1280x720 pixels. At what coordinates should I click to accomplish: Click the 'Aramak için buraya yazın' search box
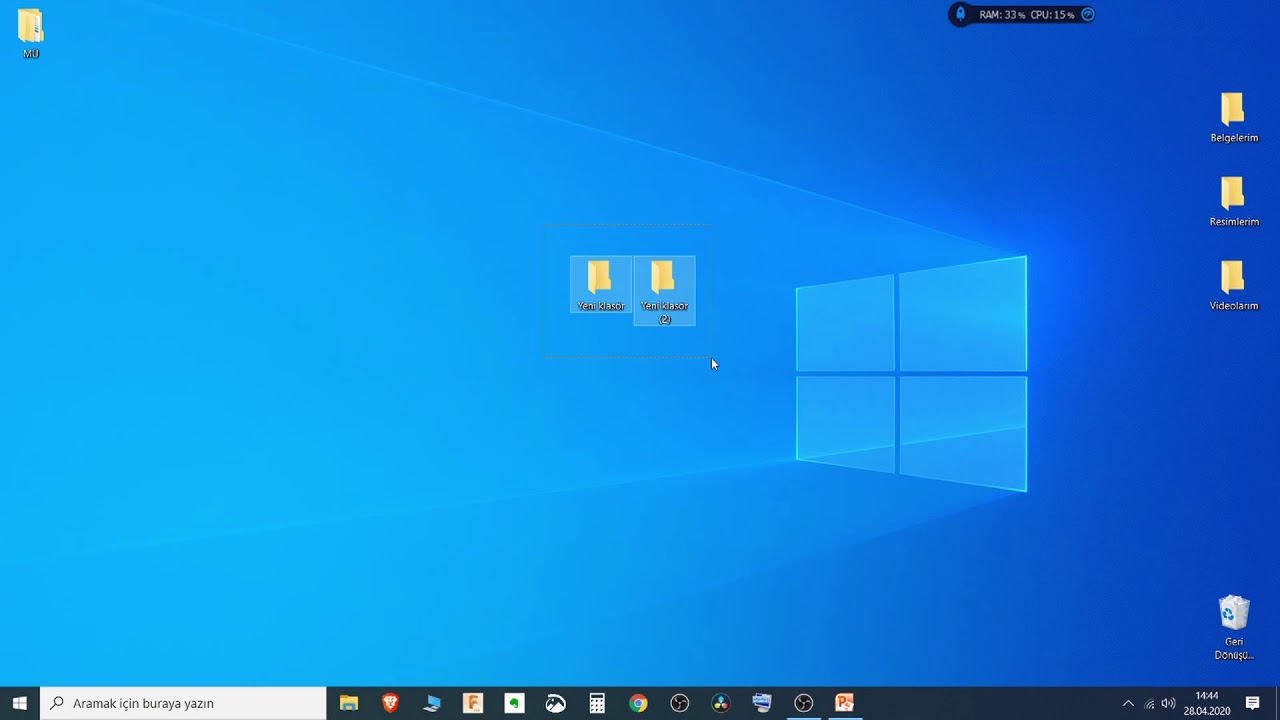point(183,703)
